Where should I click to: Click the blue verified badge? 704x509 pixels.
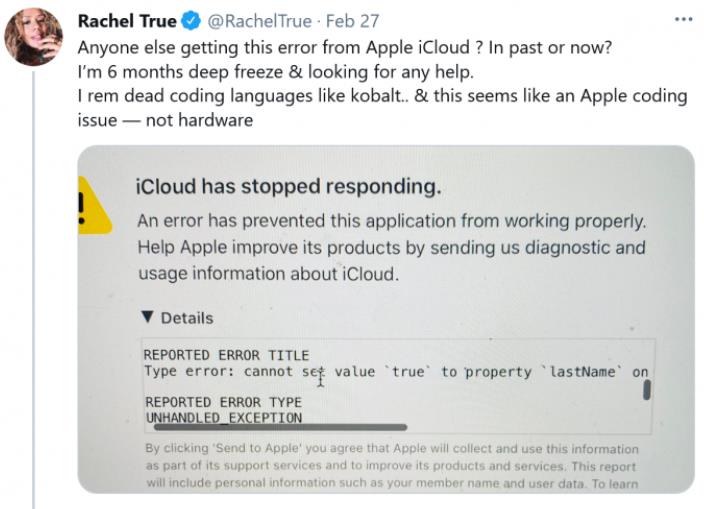[192, 21]
